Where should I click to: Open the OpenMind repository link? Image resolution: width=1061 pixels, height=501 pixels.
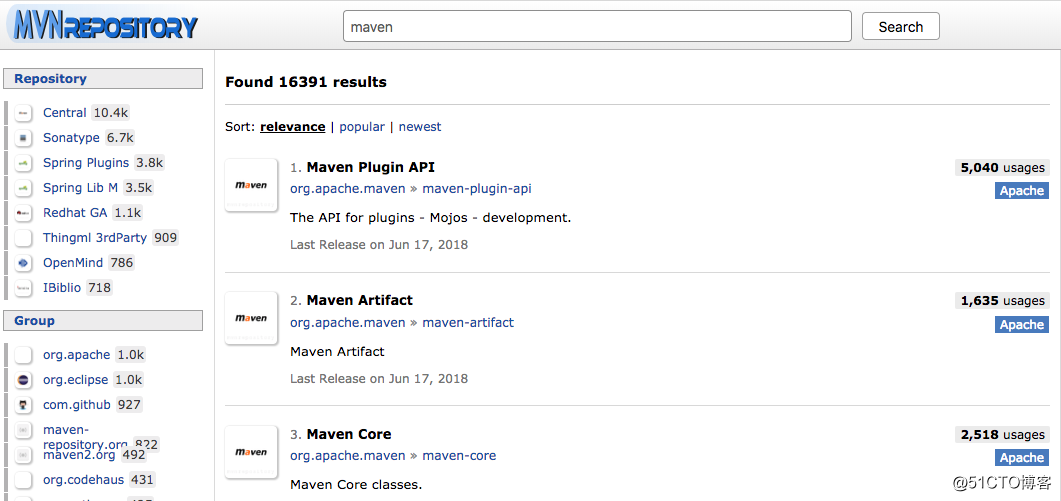point(73,263)
